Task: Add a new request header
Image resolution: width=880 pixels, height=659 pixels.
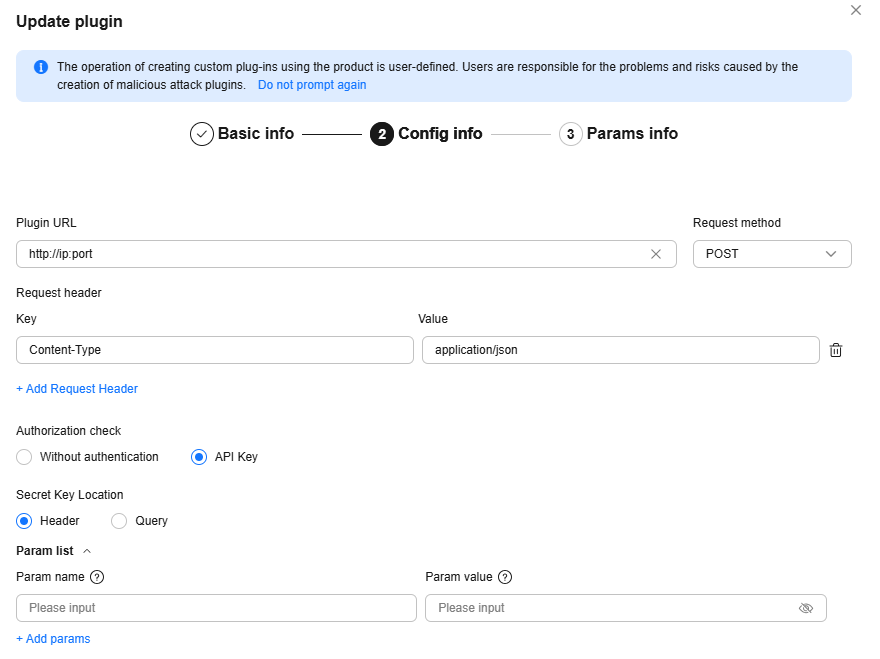Action: (x=77, y=389)
